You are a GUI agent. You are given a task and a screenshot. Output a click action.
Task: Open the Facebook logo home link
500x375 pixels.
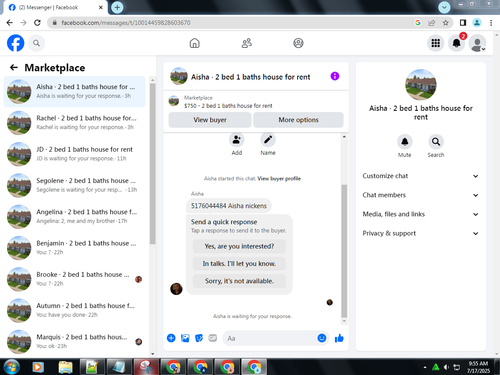point(15,43)
